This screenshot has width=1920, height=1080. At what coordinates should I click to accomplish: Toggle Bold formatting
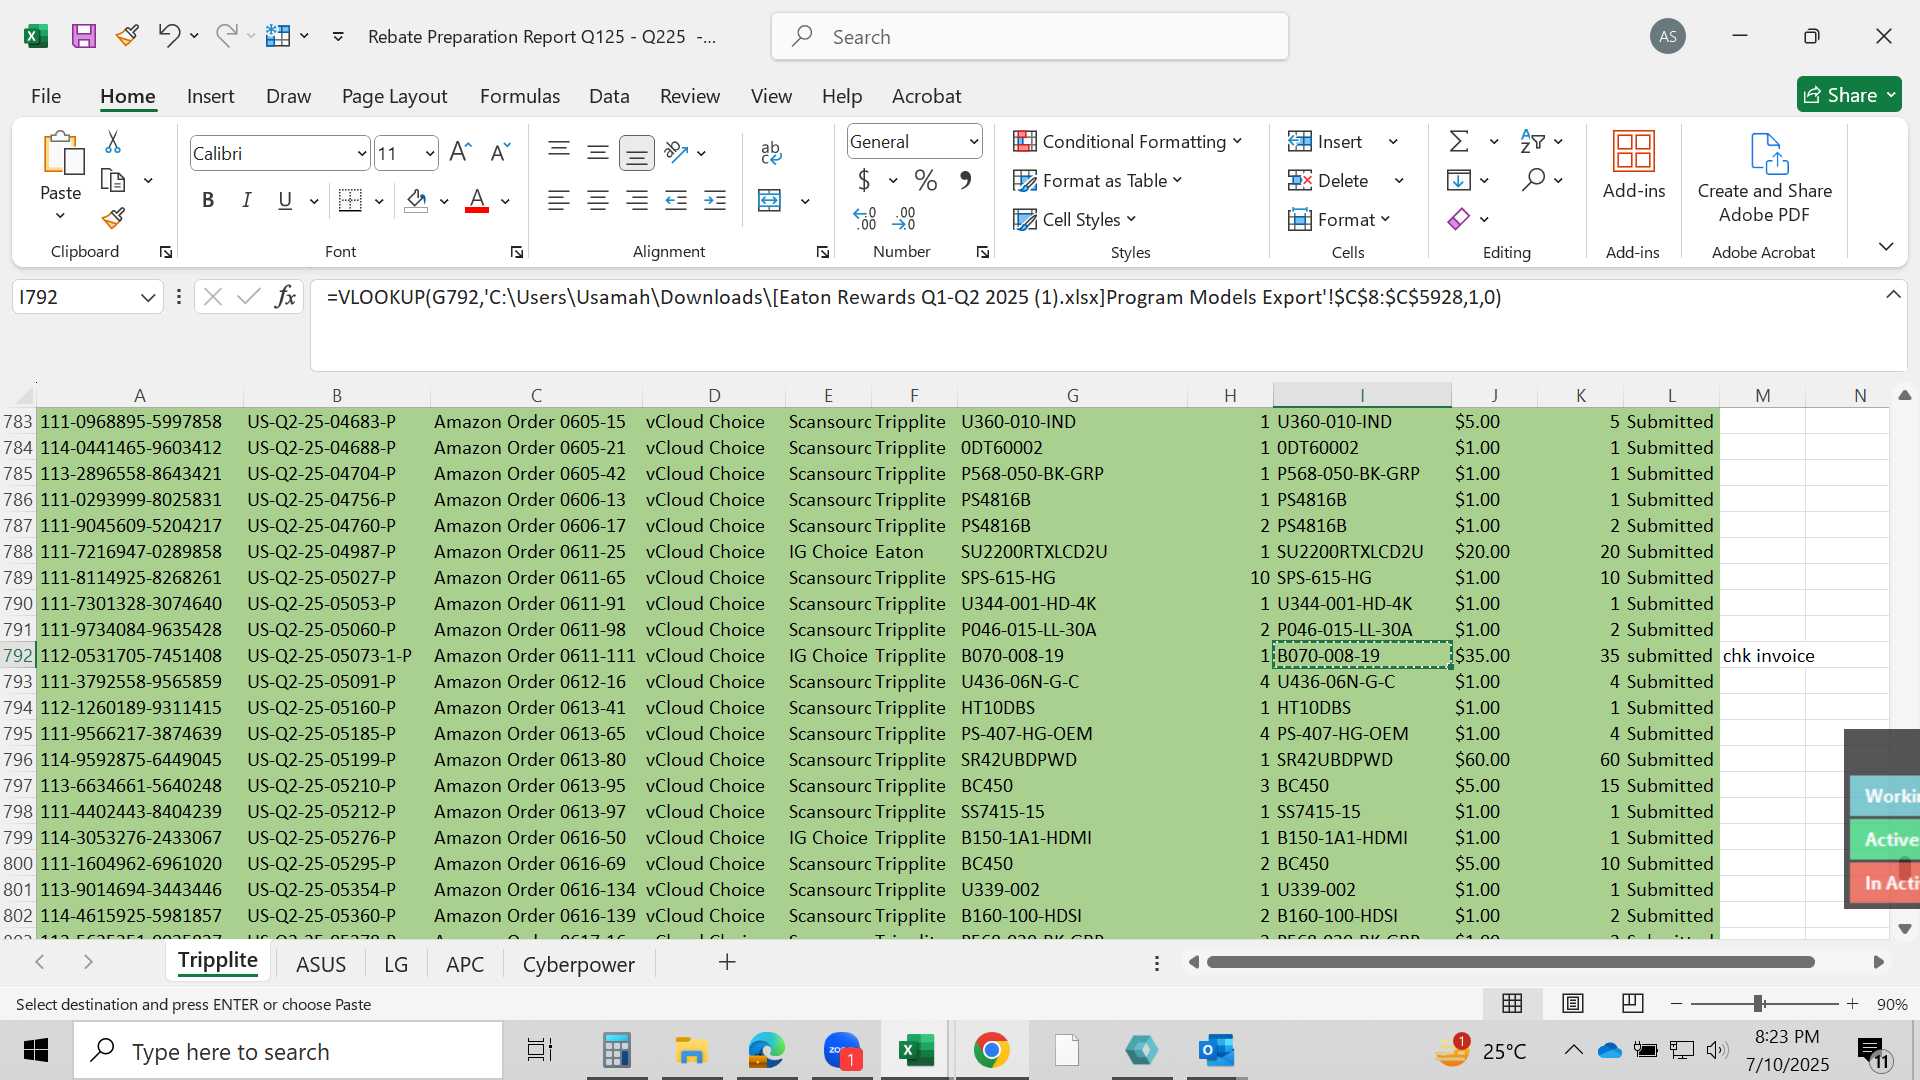[208, 200]
